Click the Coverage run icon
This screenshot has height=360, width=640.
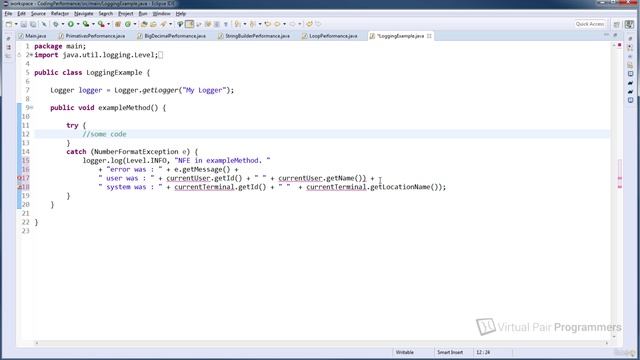click(x=86, y=24)
